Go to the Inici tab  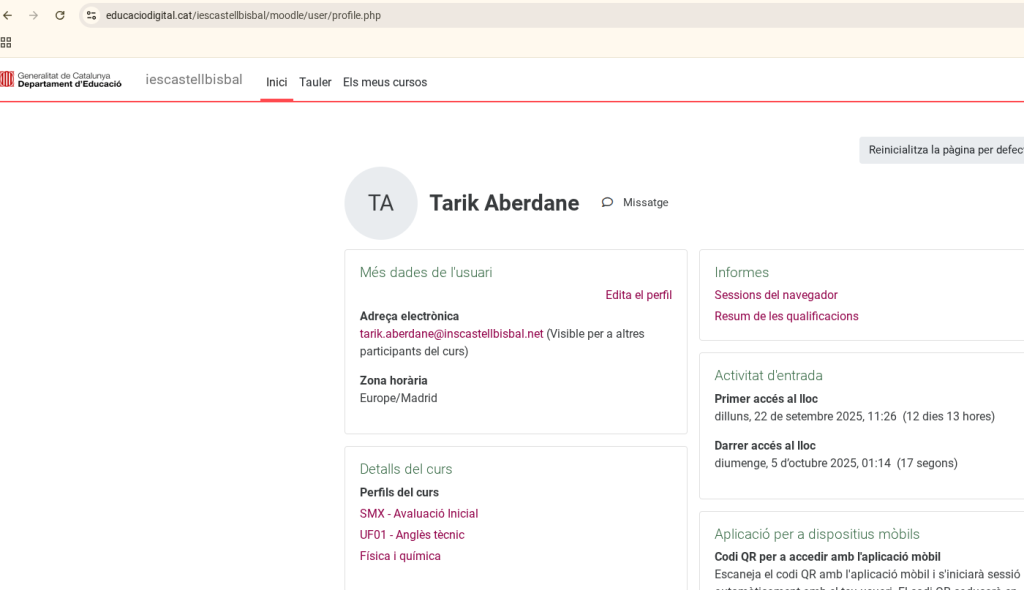pyautogui.click(x=276, y=82)
